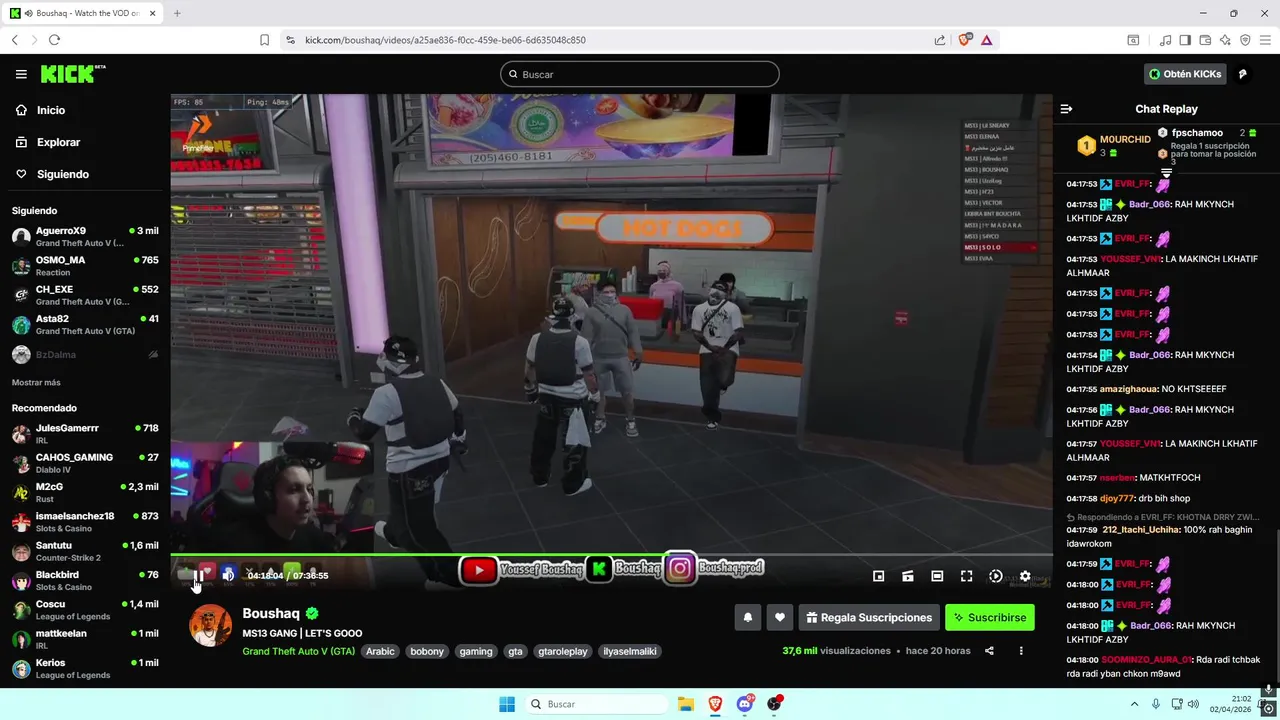Reload the browser page

54,40
